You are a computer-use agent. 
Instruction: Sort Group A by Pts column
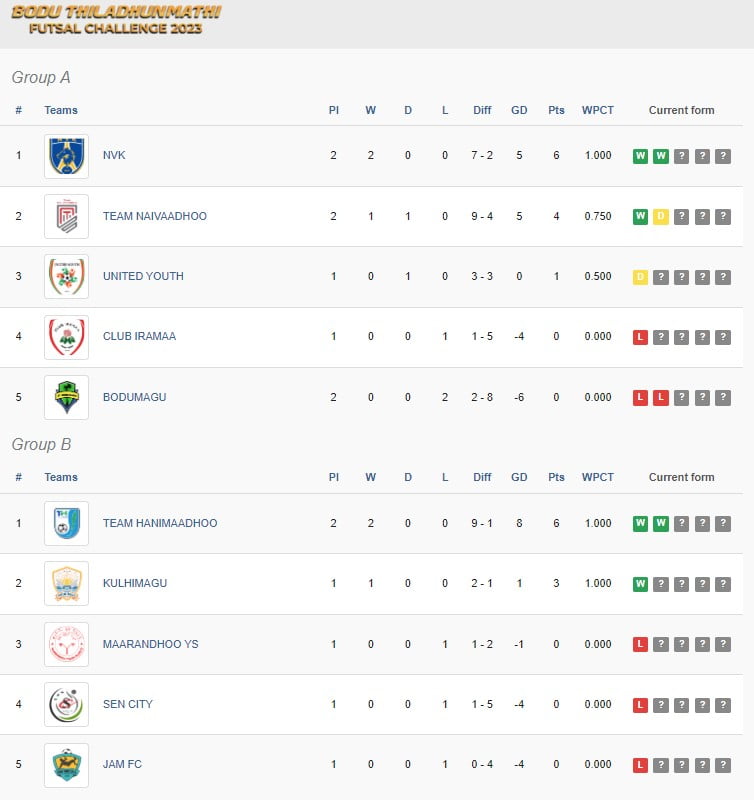pyautogui.click(x=556, y=110)
